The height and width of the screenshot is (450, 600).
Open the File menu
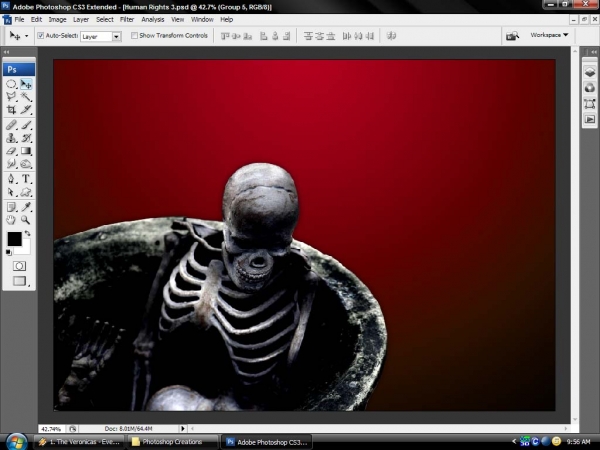click(19, 20)
